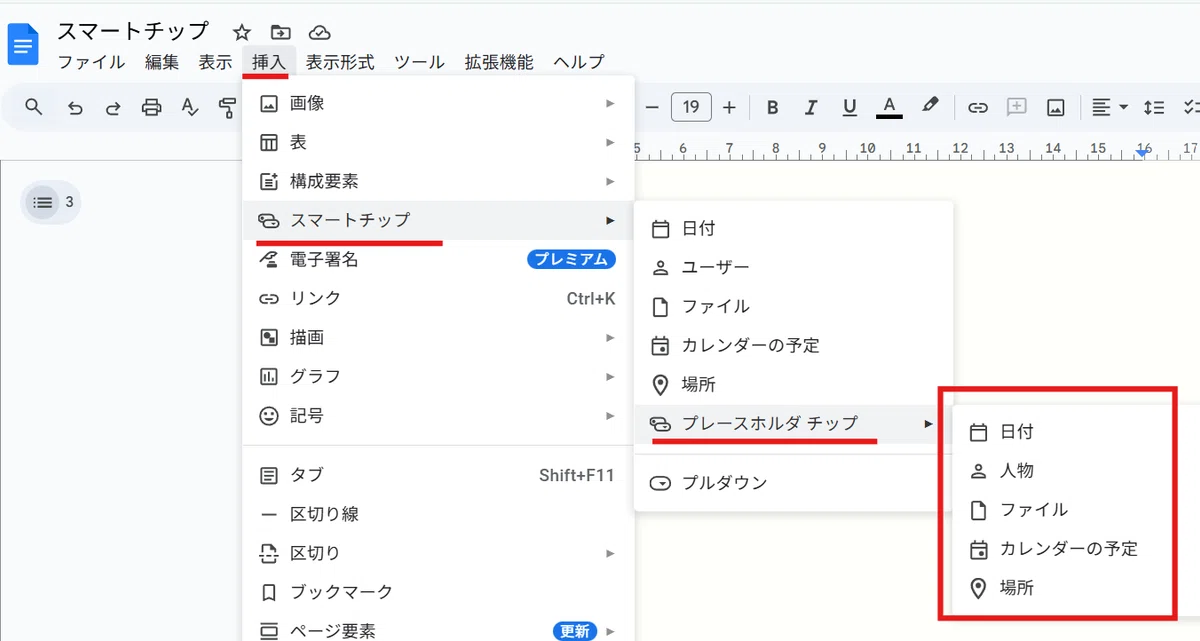This screenshot has width=1200, height=641.
Task: Expand the 描画 submenu
Action: point(438,338)
